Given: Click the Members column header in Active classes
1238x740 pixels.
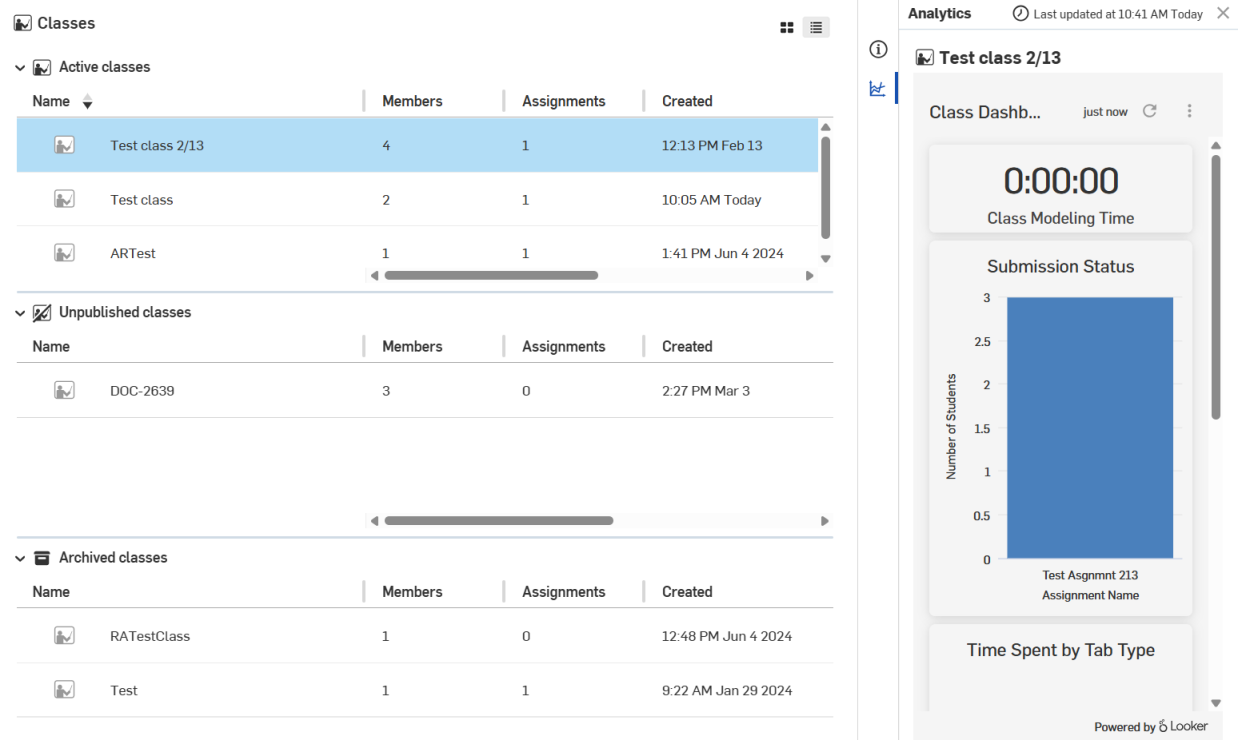Looking at the screenshot, I should point(412,101).
